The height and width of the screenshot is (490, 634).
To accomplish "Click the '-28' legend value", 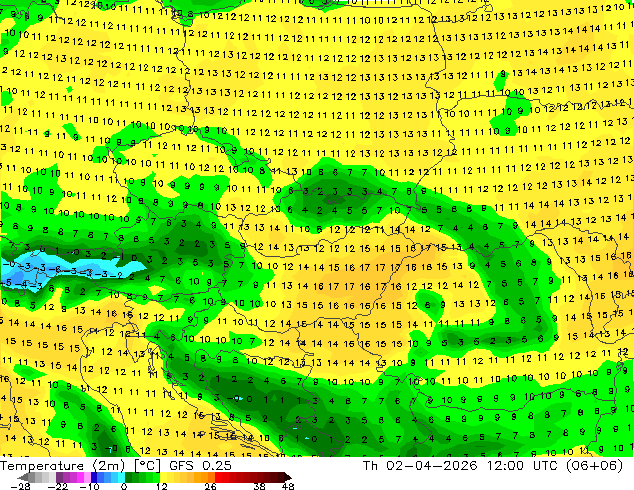I will pyautogui.click(x=20, y=486).
